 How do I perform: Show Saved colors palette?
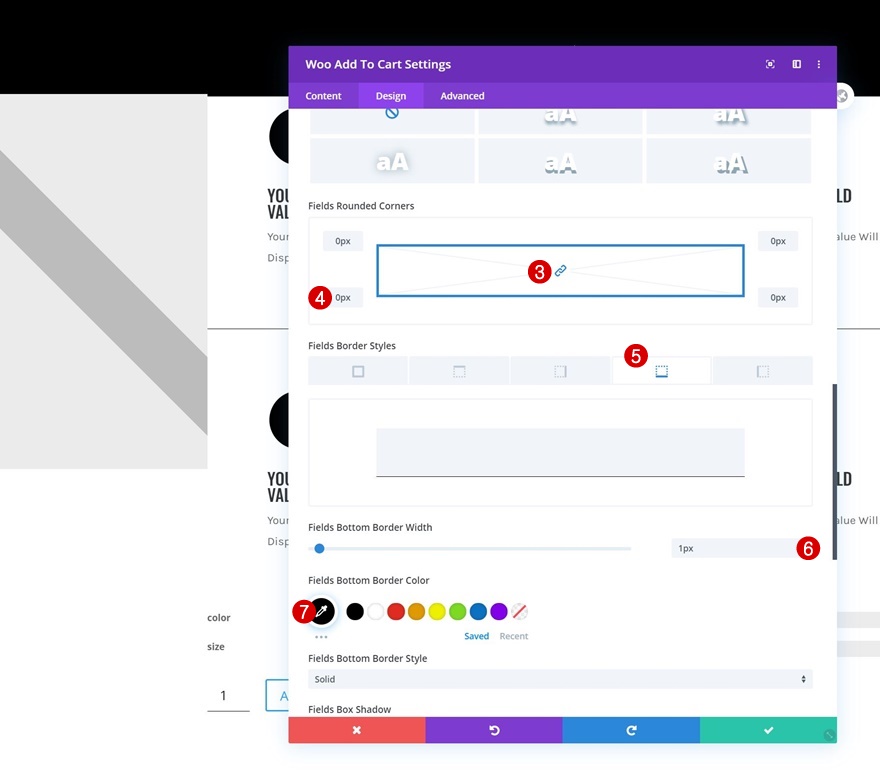(476, 636)
